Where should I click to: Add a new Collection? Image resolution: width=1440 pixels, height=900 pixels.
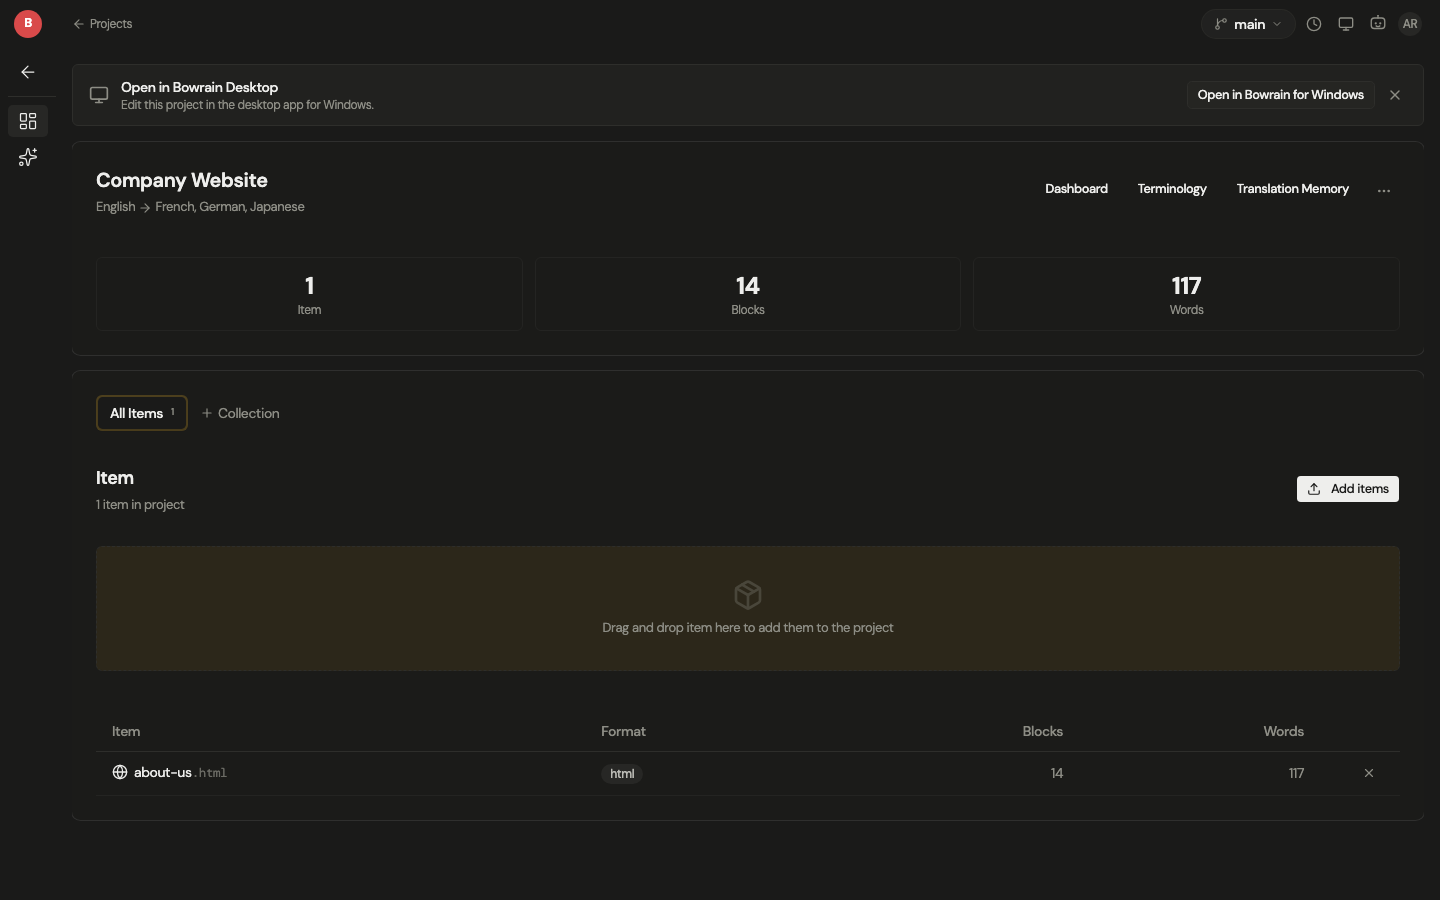240,413
